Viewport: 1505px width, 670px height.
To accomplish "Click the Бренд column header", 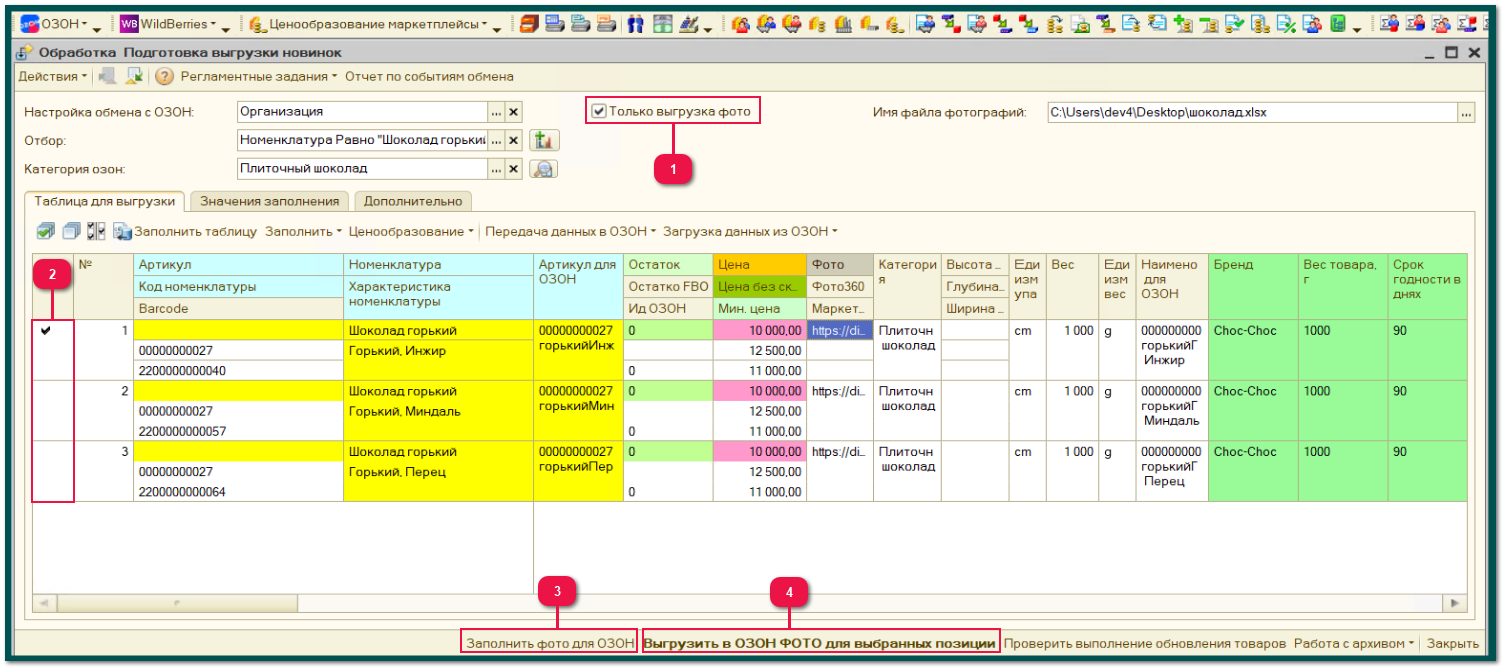I will pyautogui.click(x=1253, y=286).
